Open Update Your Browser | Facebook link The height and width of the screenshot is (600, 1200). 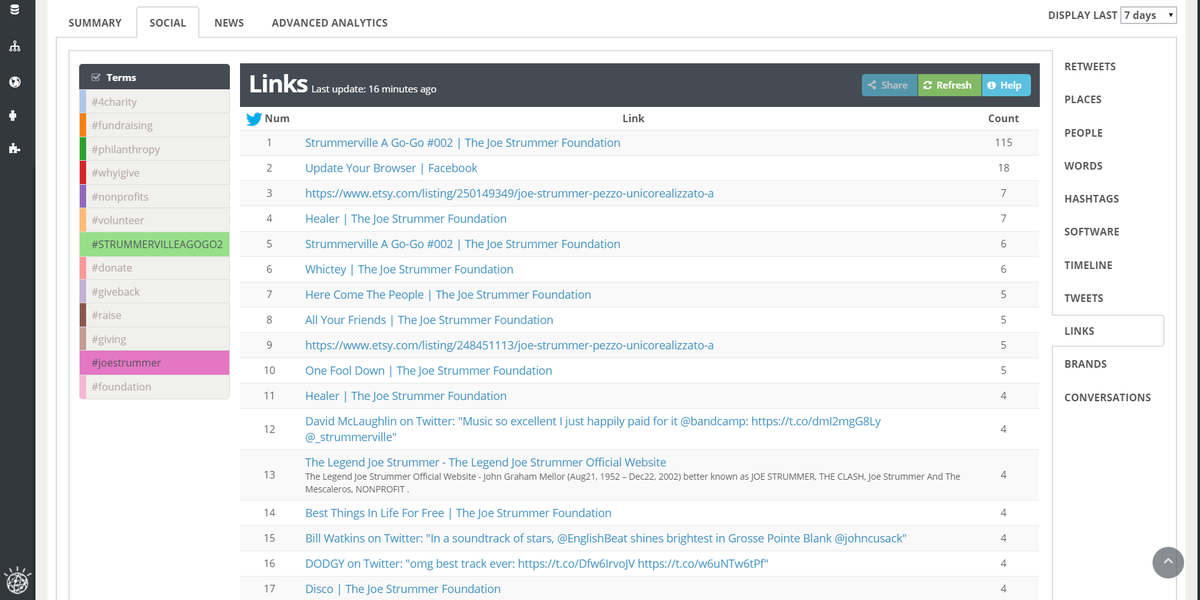[391, 168]
